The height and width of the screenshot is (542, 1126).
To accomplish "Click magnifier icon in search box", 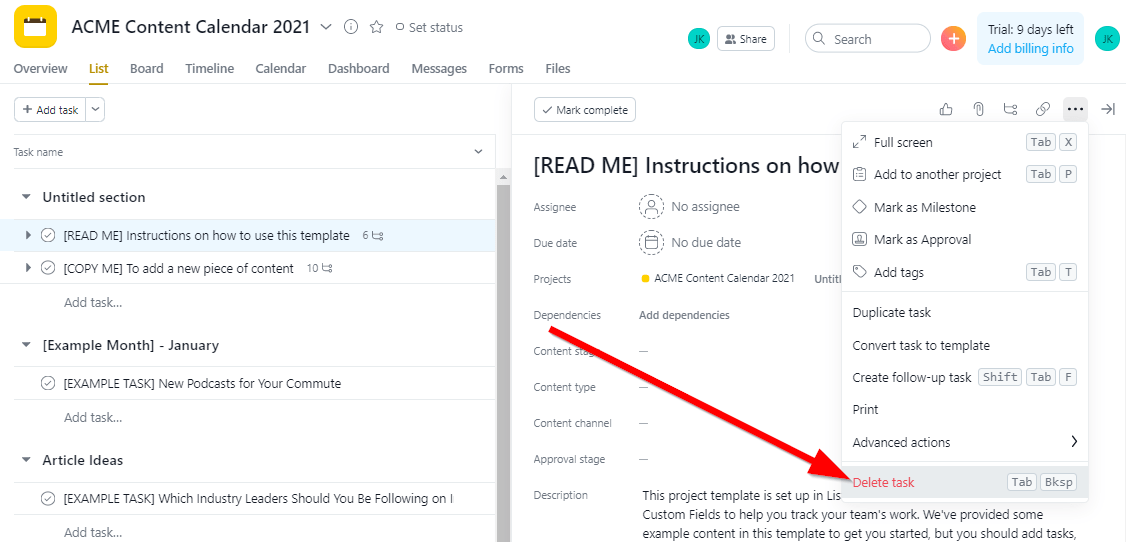I will click(819, 39).
